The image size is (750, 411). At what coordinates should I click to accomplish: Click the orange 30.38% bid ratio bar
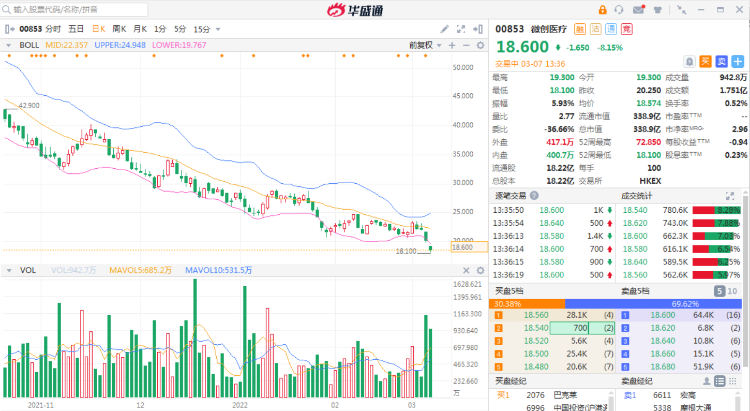coord(527,304)
